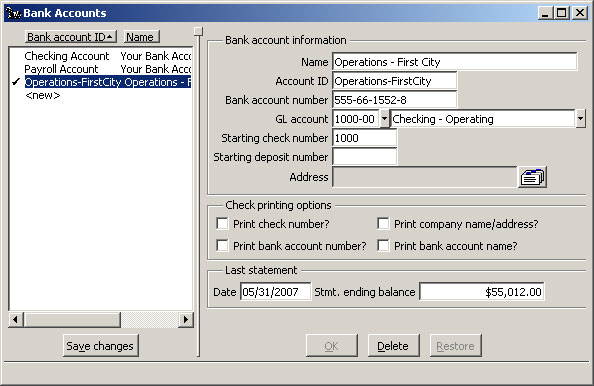The height and width of the screenshot is (386, 594).
Task: Click the last statement Date field
Action: click(275, 292)
